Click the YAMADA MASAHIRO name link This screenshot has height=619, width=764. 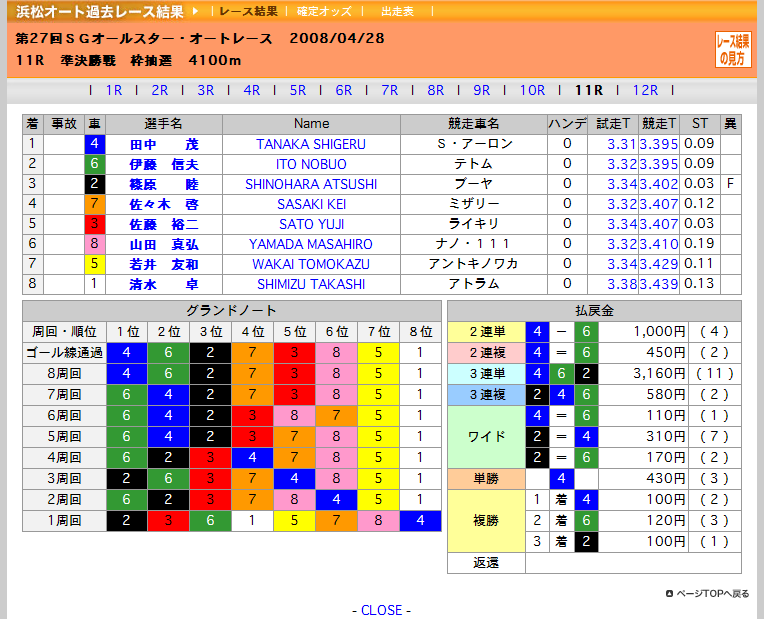click(x=311, y=244)
